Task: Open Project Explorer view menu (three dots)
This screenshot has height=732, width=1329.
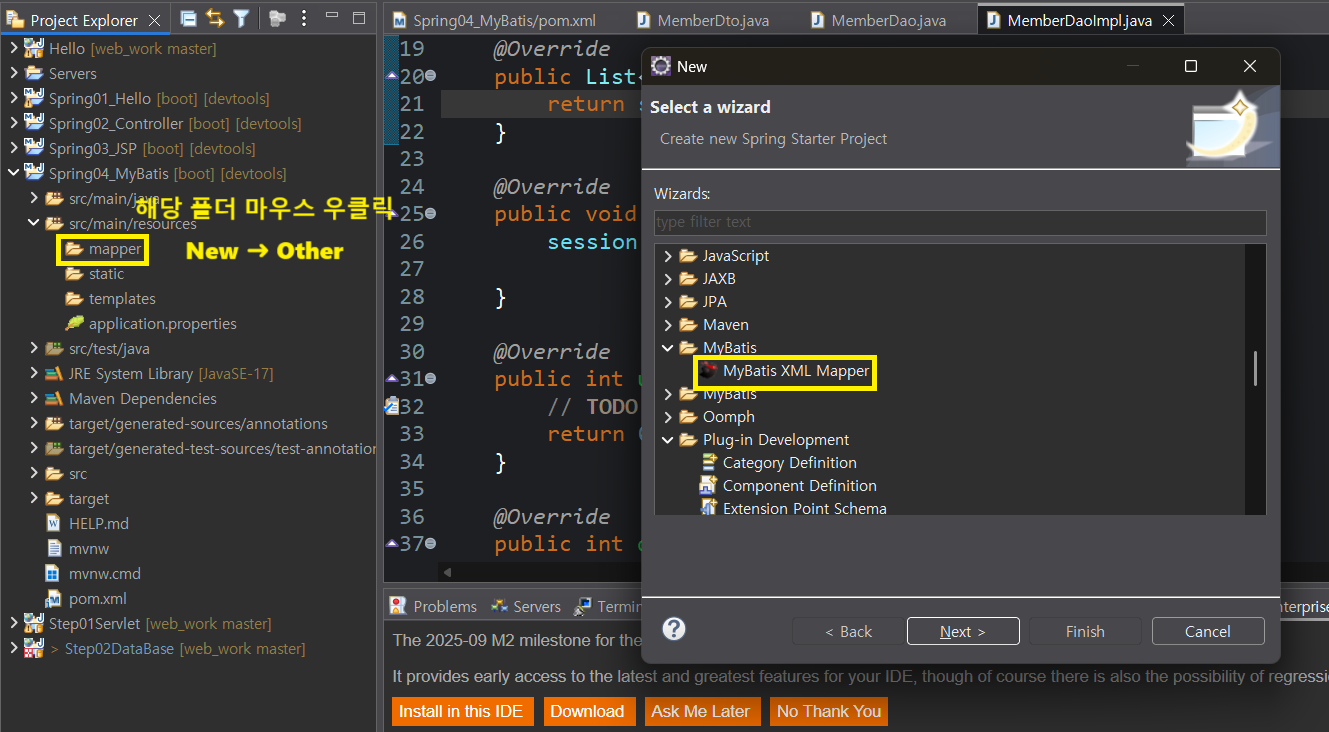Action: (x=304, y=18)
